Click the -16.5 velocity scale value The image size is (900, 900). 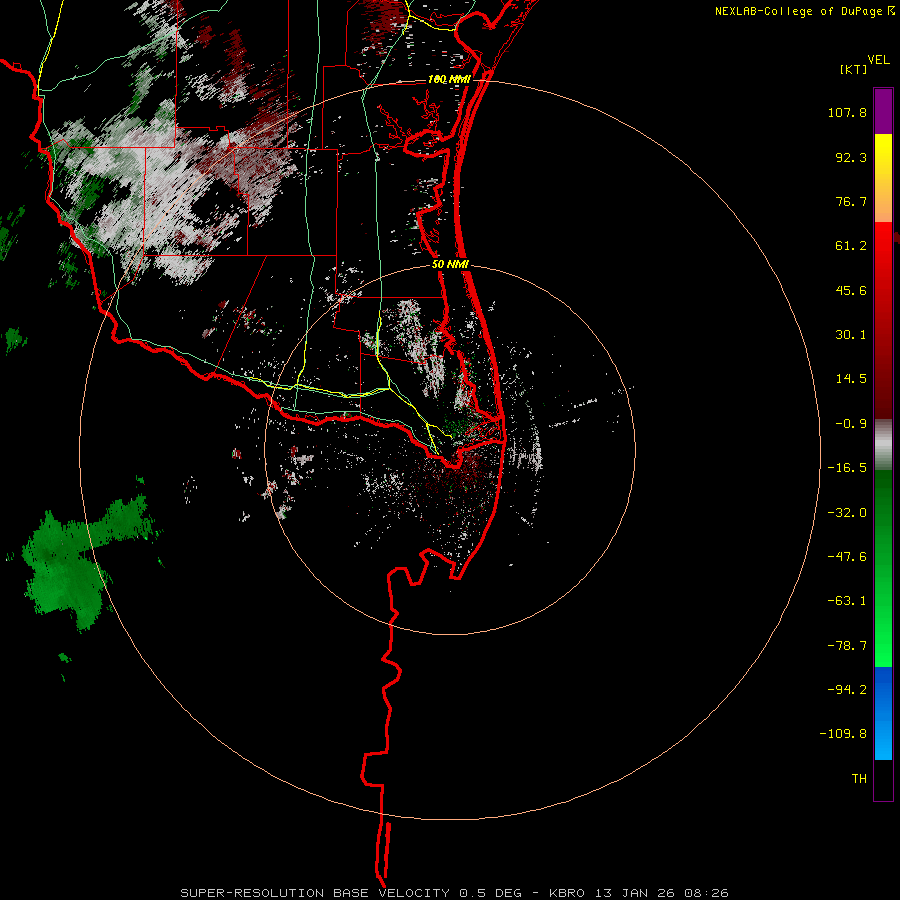[x=847, y=468]
